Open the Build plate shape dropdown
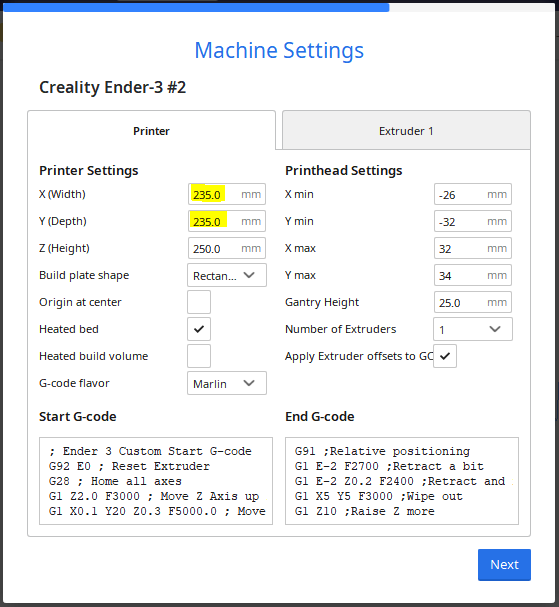Screen dimensions: 559x607 227,275
